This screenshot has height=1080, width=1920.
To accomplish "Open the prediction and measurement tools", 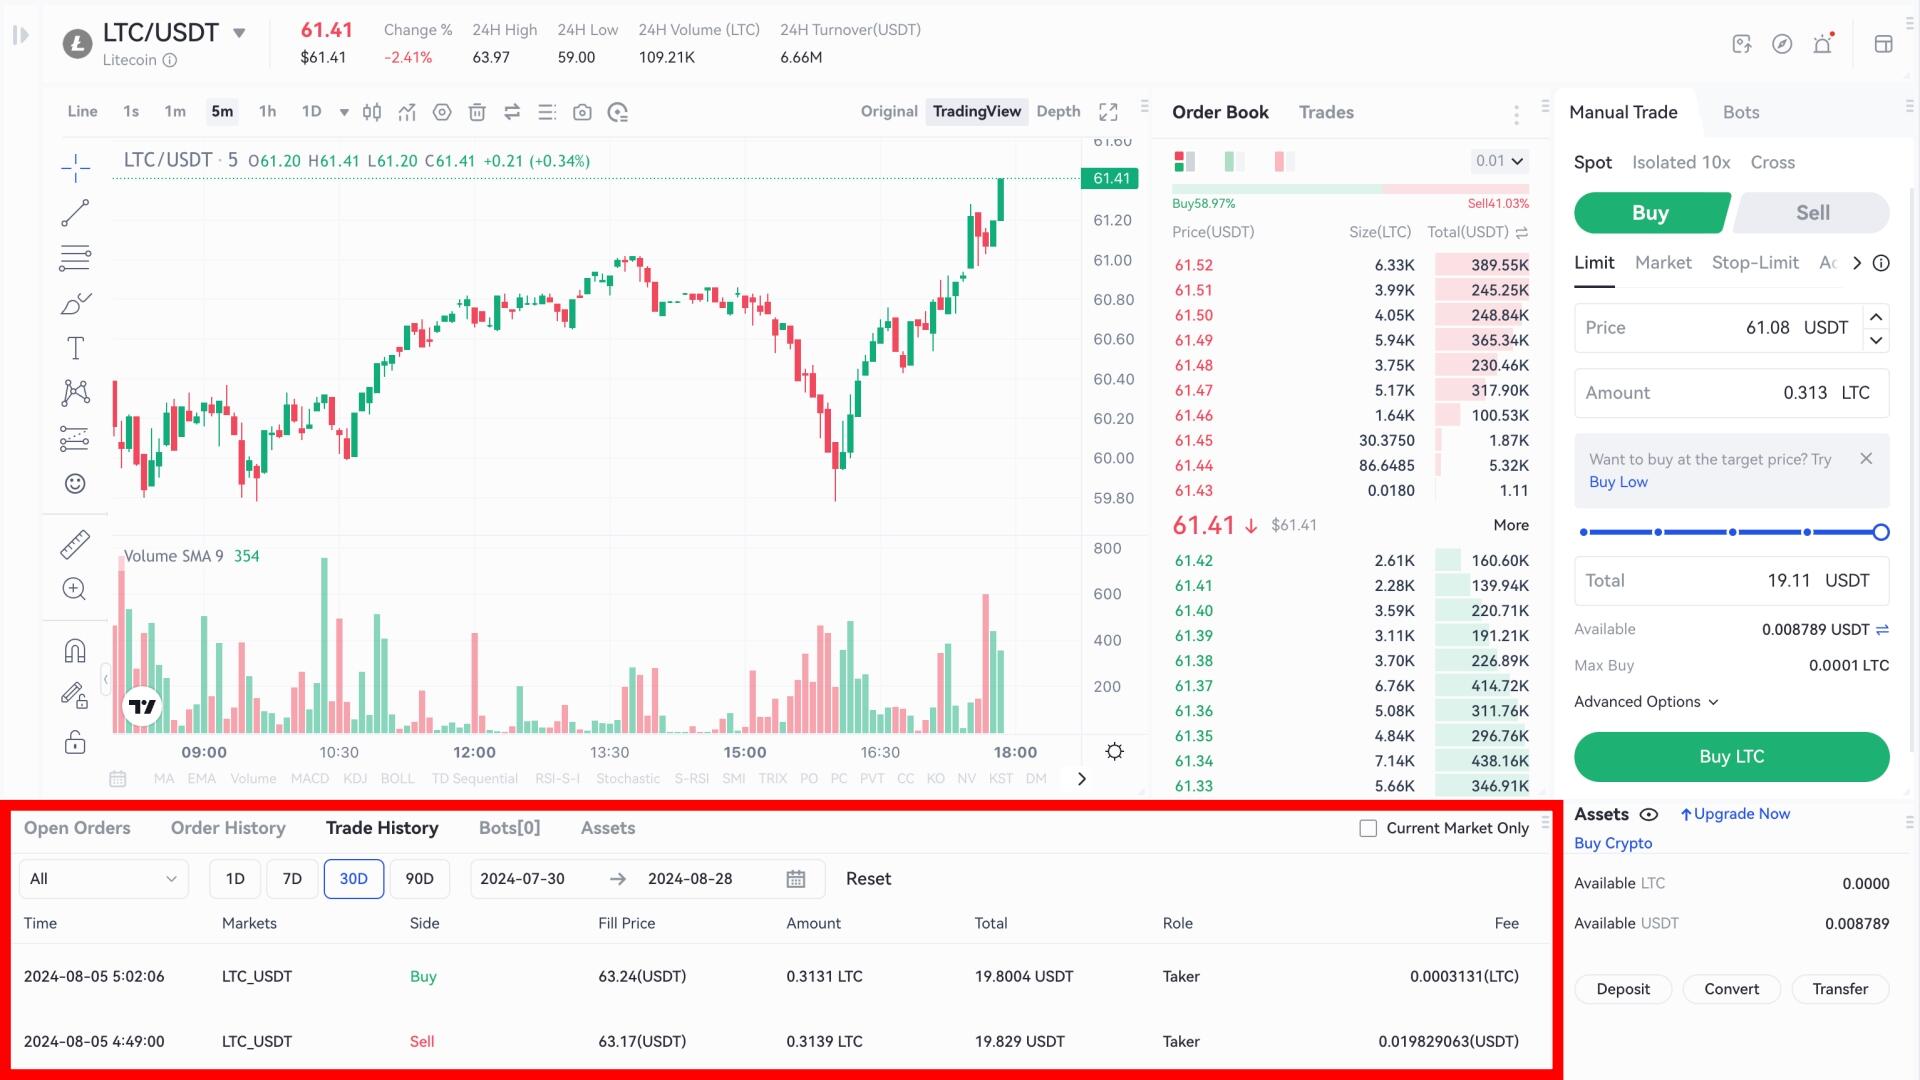I will pos(75,438).
